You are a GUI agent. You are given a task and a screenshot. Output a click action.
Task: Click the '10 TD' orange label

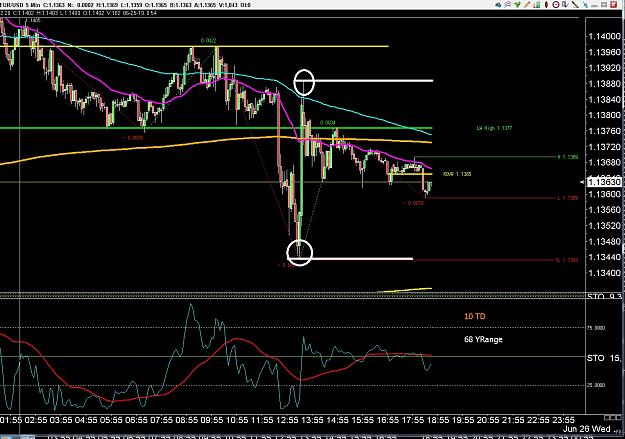pos(475,316)
